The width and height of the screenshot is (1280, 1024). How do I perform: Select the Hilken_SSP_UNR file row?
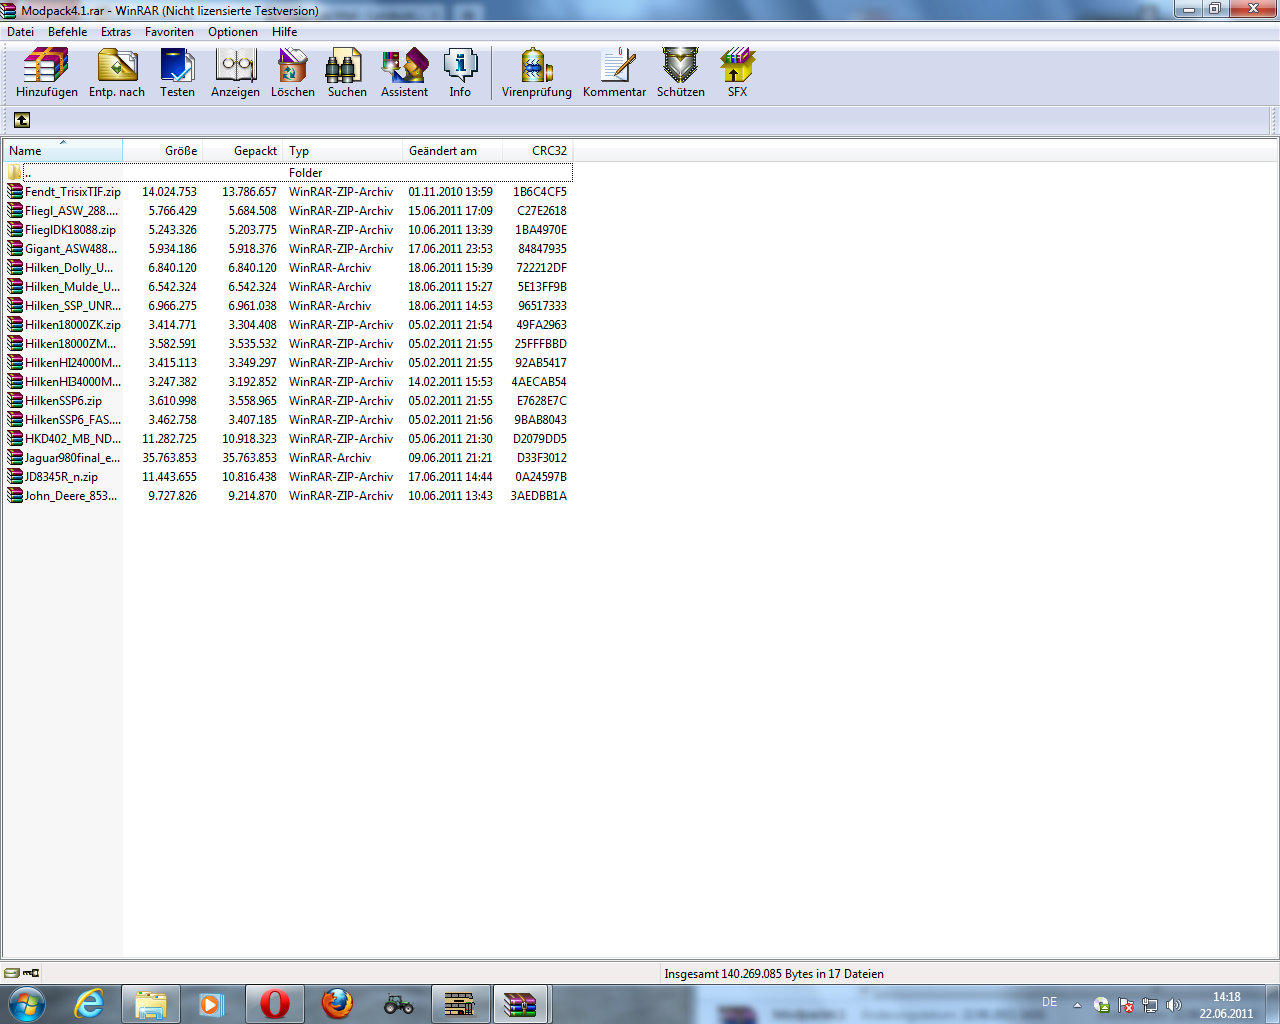pyautogui.click(x=288, y=306)
